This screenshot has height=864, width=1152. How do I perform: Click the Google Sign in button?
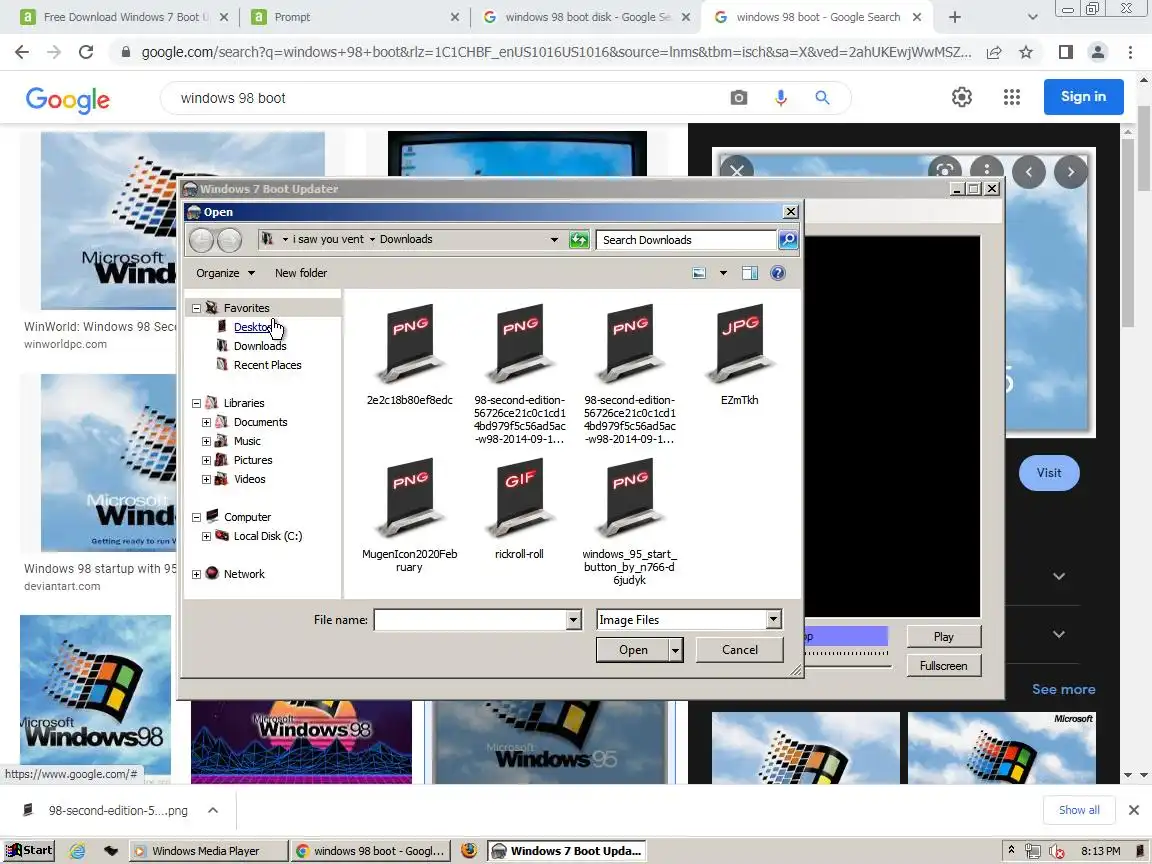(x=1083, y=97)
